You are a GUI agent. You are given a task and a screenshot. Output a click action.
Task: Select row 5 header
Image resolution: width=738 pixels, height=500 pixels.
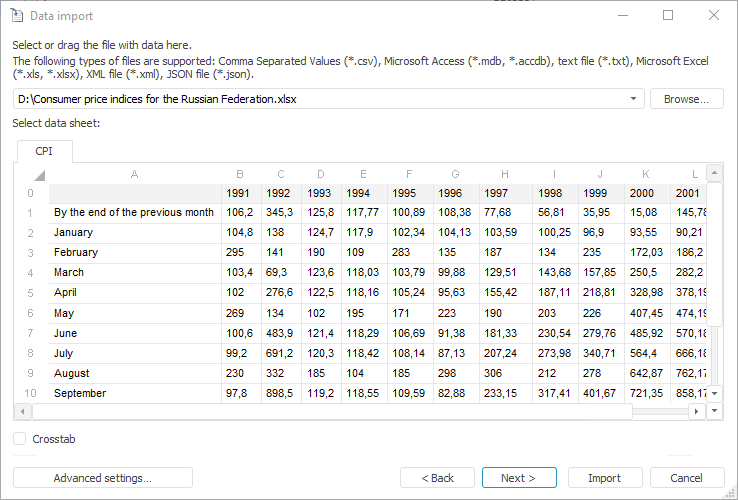[30, 293]
